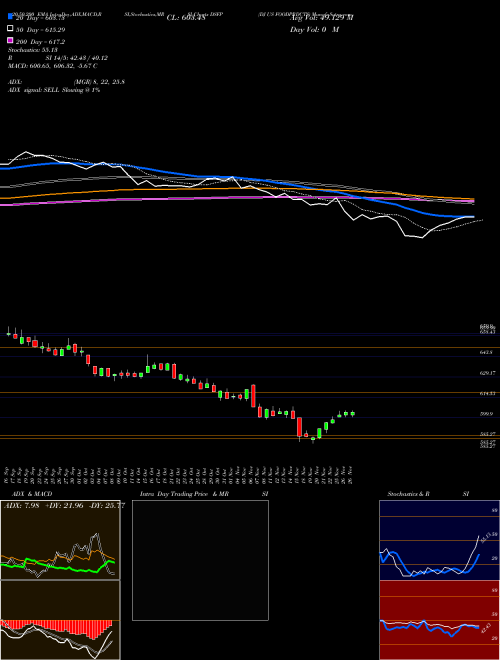Click the 614.33 price axis label
The height and width of the screenshot is (660, 500).
coord(487,393)
